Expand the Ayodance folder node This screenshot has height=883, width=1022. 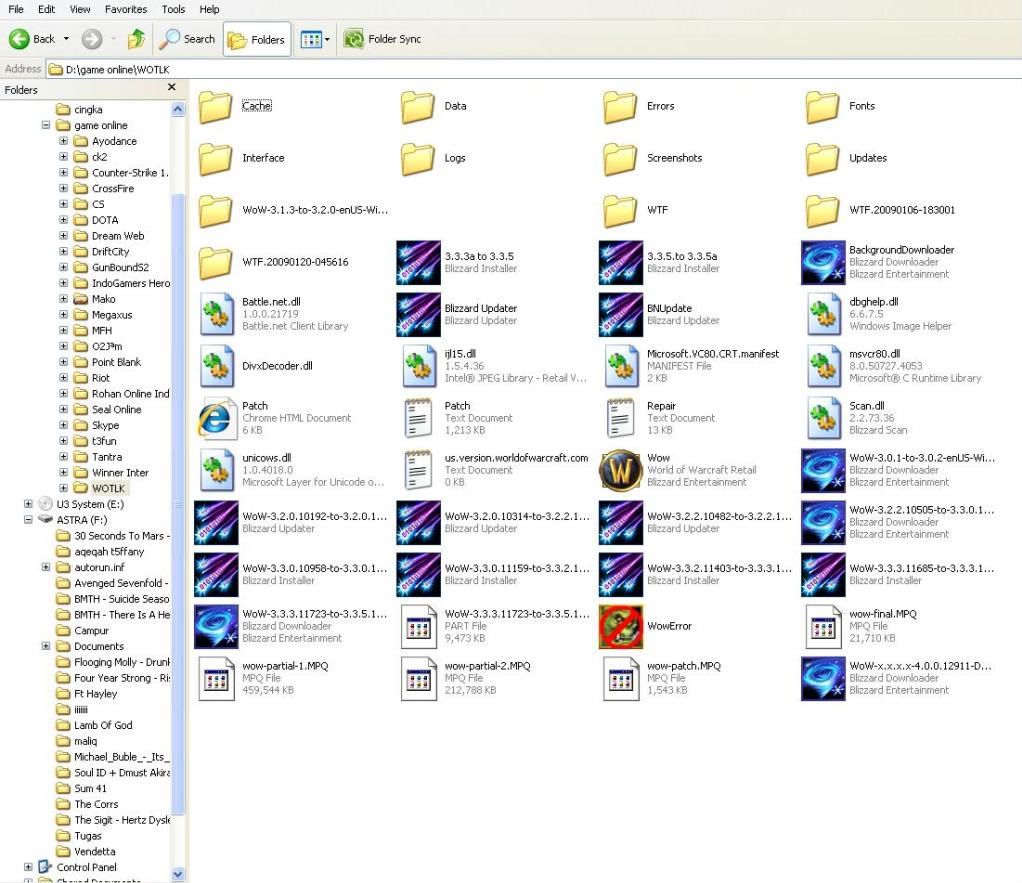[63, 141]
